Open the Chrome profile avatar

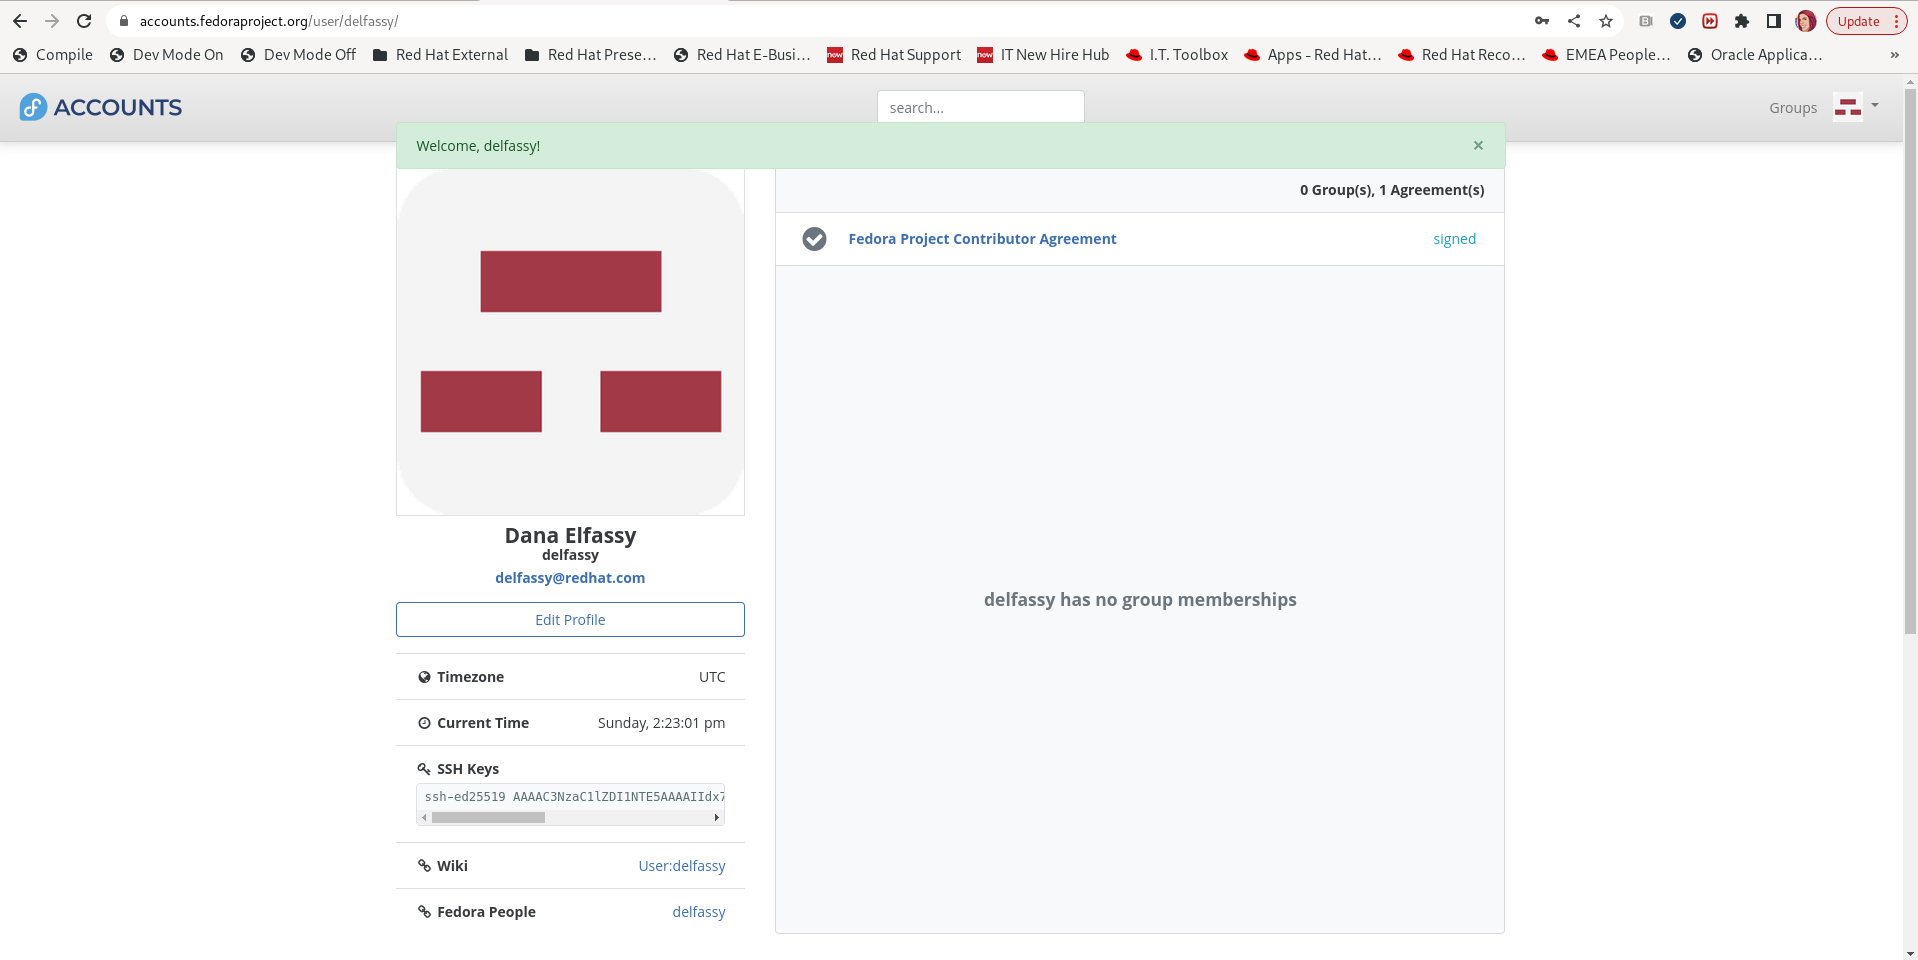(x=1806, y=21)
